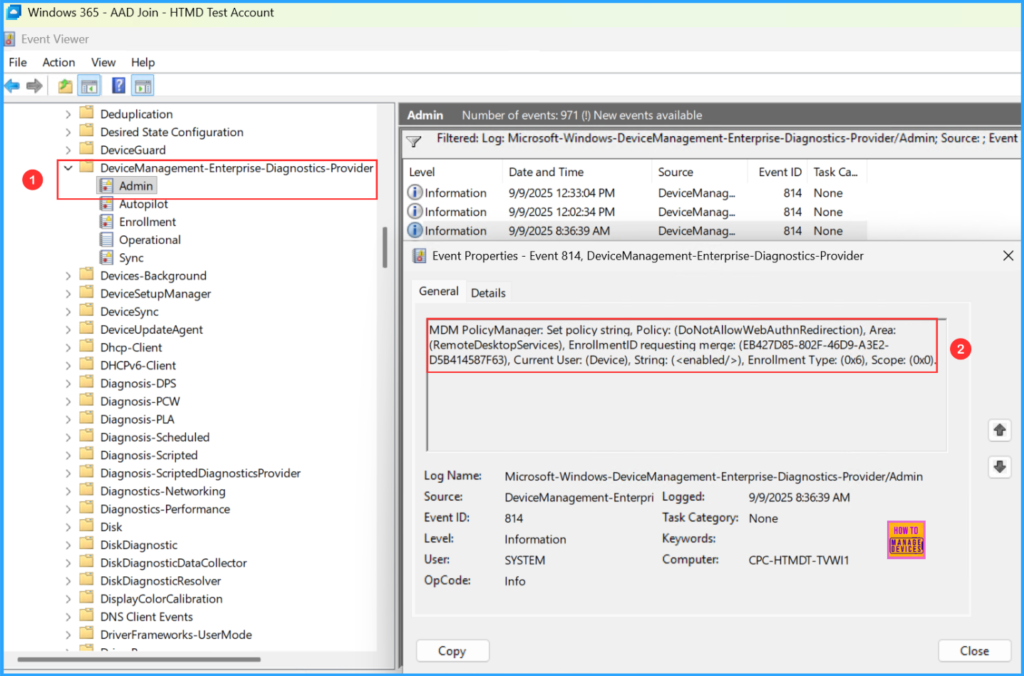Switch to the Details tab

coord(488,293)
